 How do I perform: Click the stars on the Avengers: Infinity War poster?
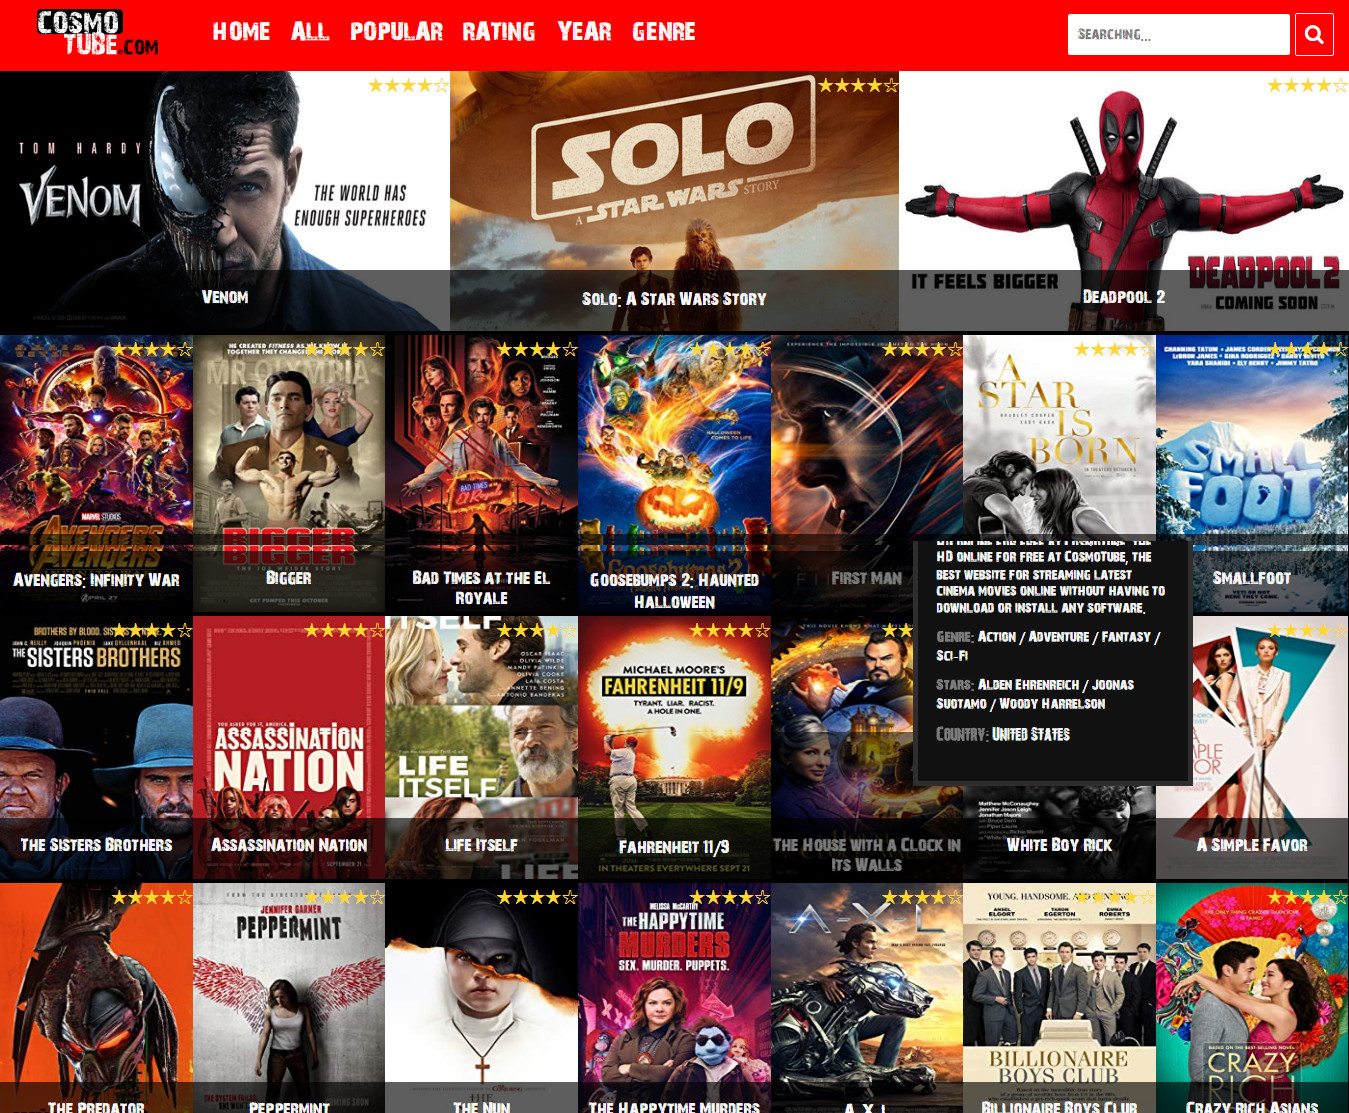coord(152,350)
